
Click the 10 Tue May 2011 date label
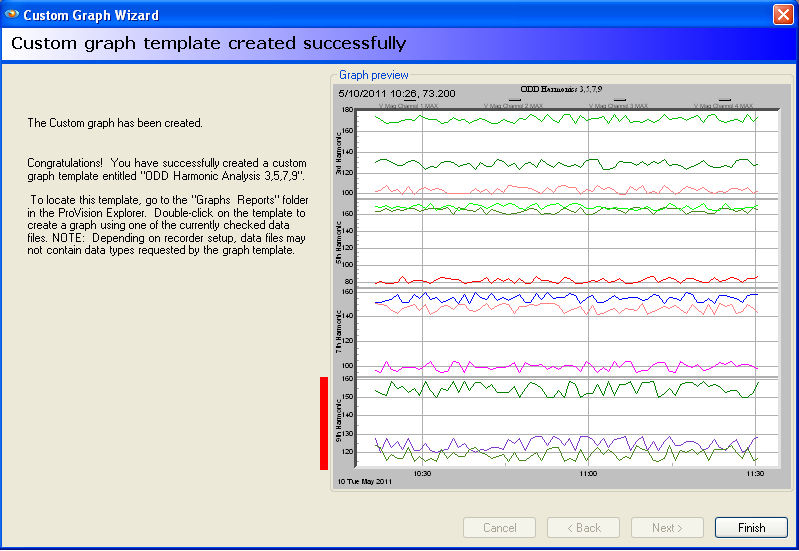(365, 482)
